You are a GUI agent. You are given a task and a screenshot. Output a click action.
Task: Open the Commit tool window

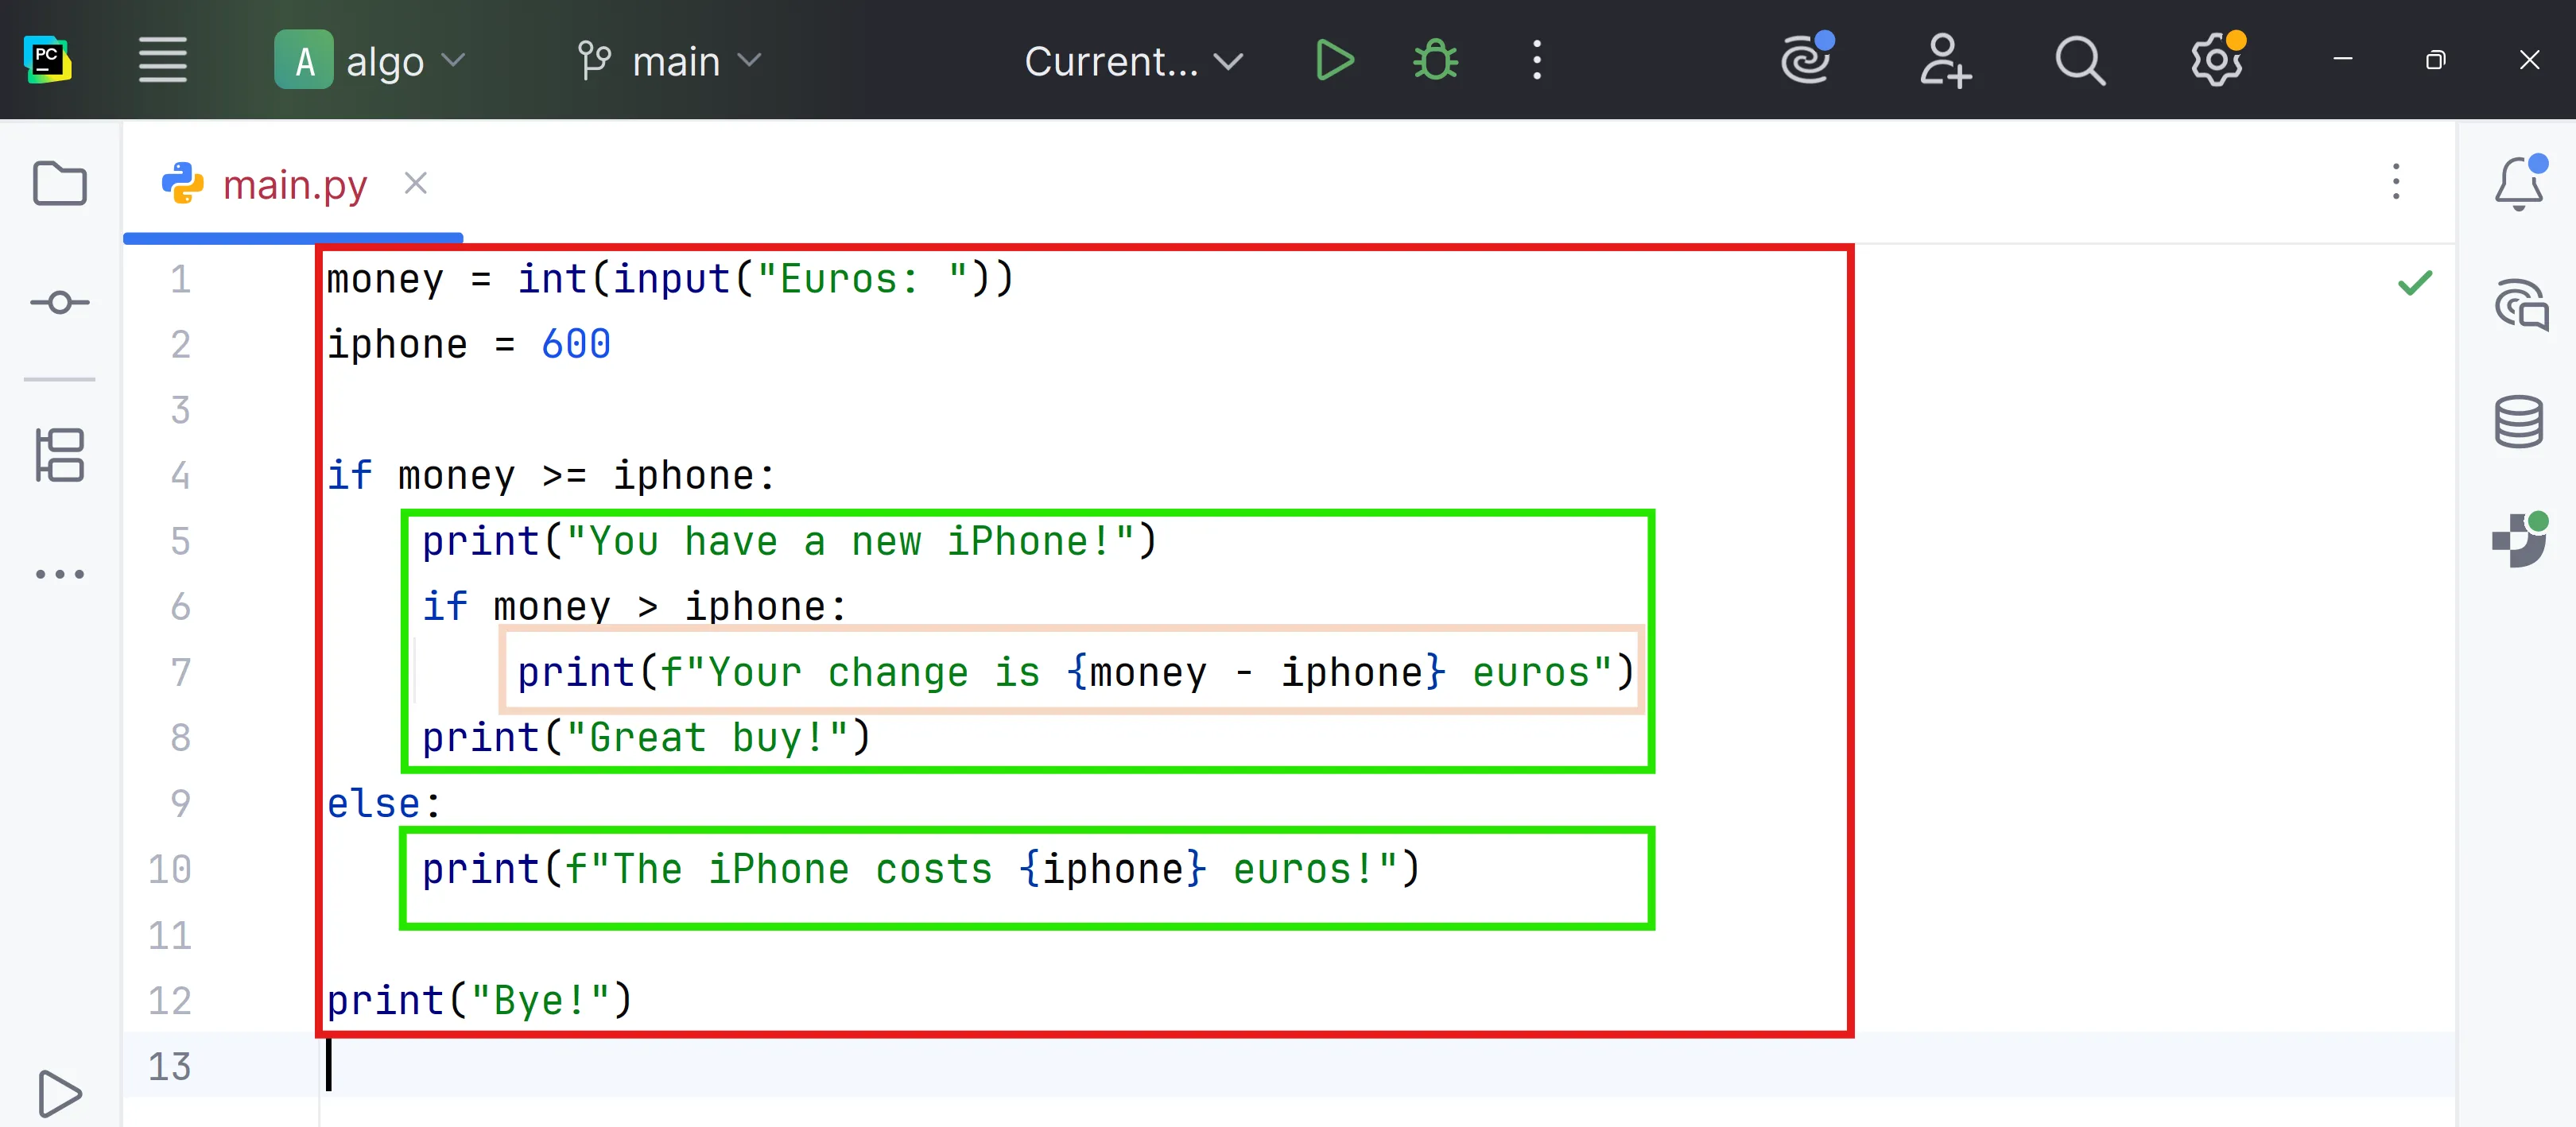60,302
